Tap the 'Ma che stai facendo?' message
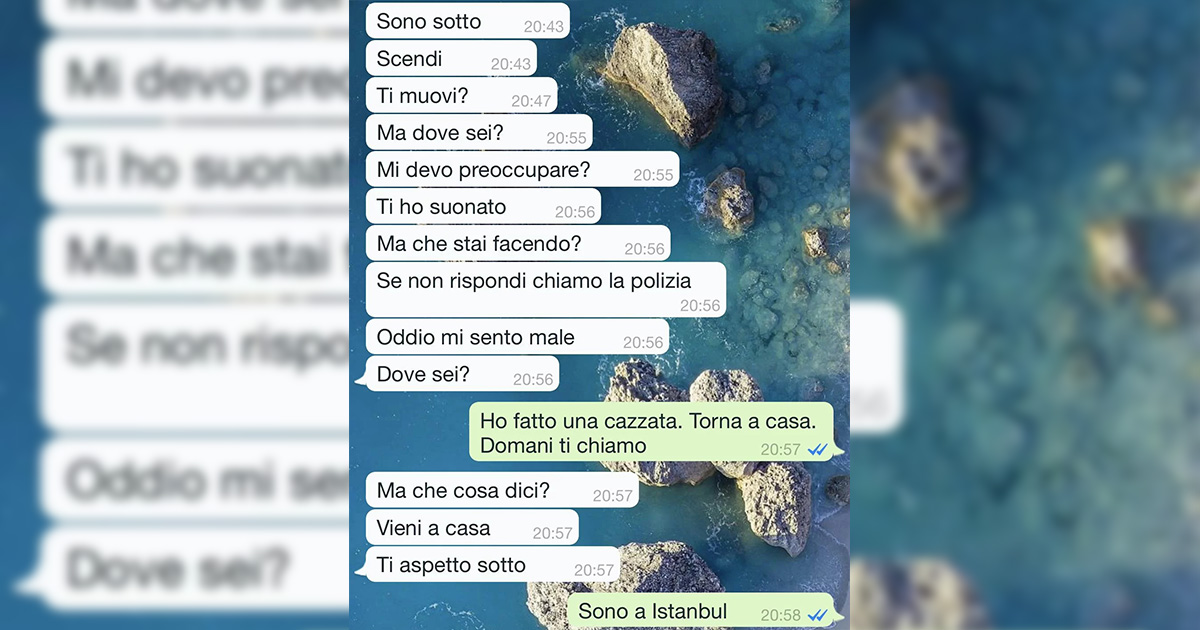 point(518,244)
